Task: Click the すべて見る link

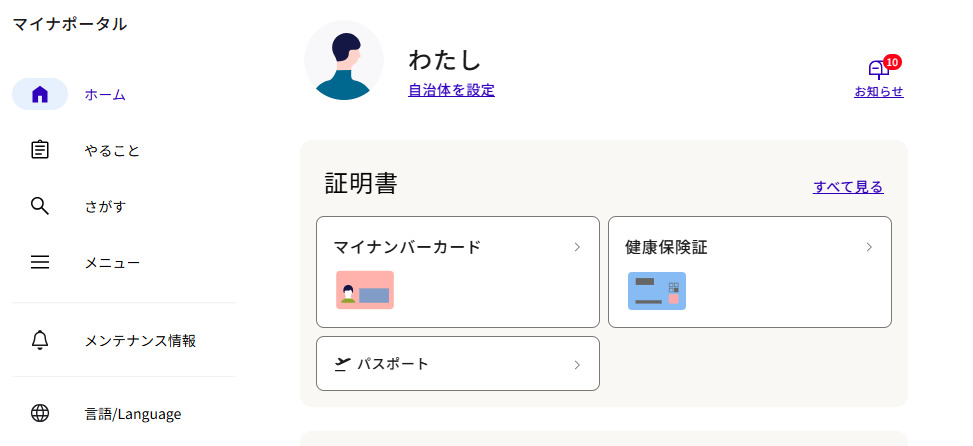Action: [848, 187]
